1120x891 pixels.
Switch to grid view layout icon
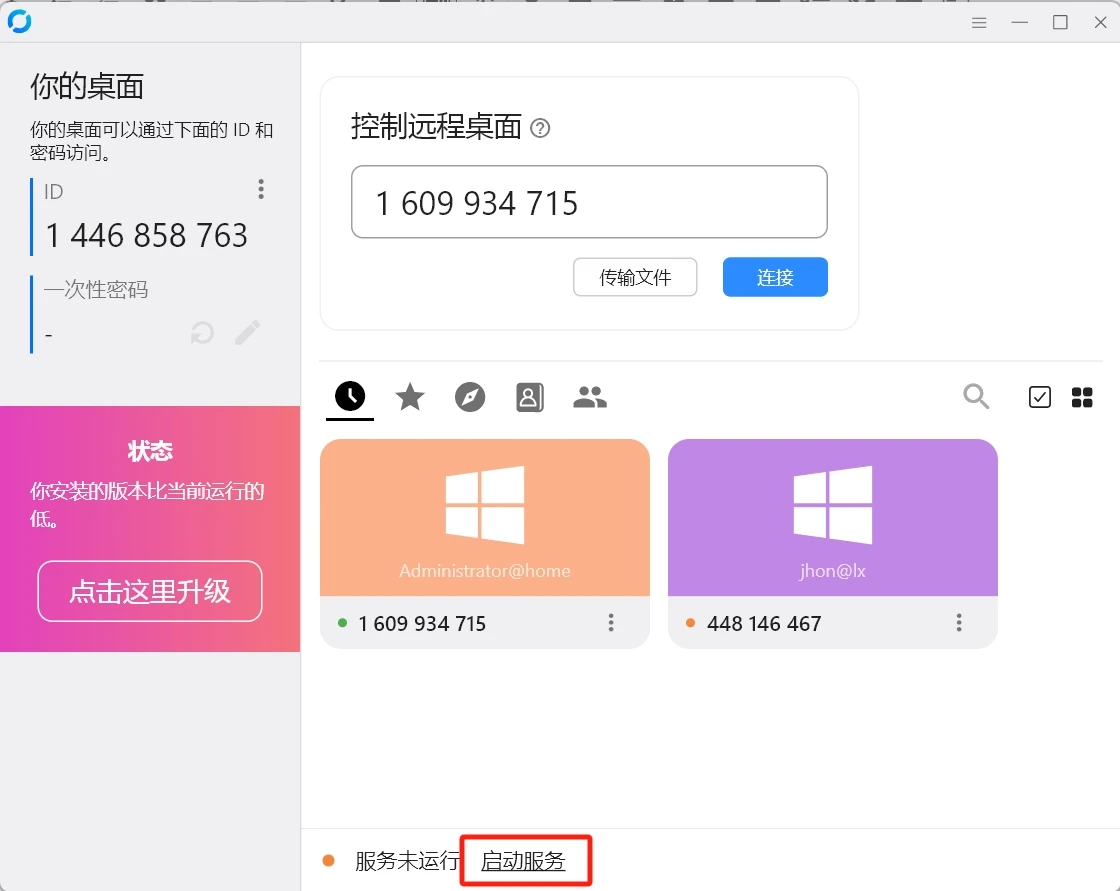point(1082,397)
